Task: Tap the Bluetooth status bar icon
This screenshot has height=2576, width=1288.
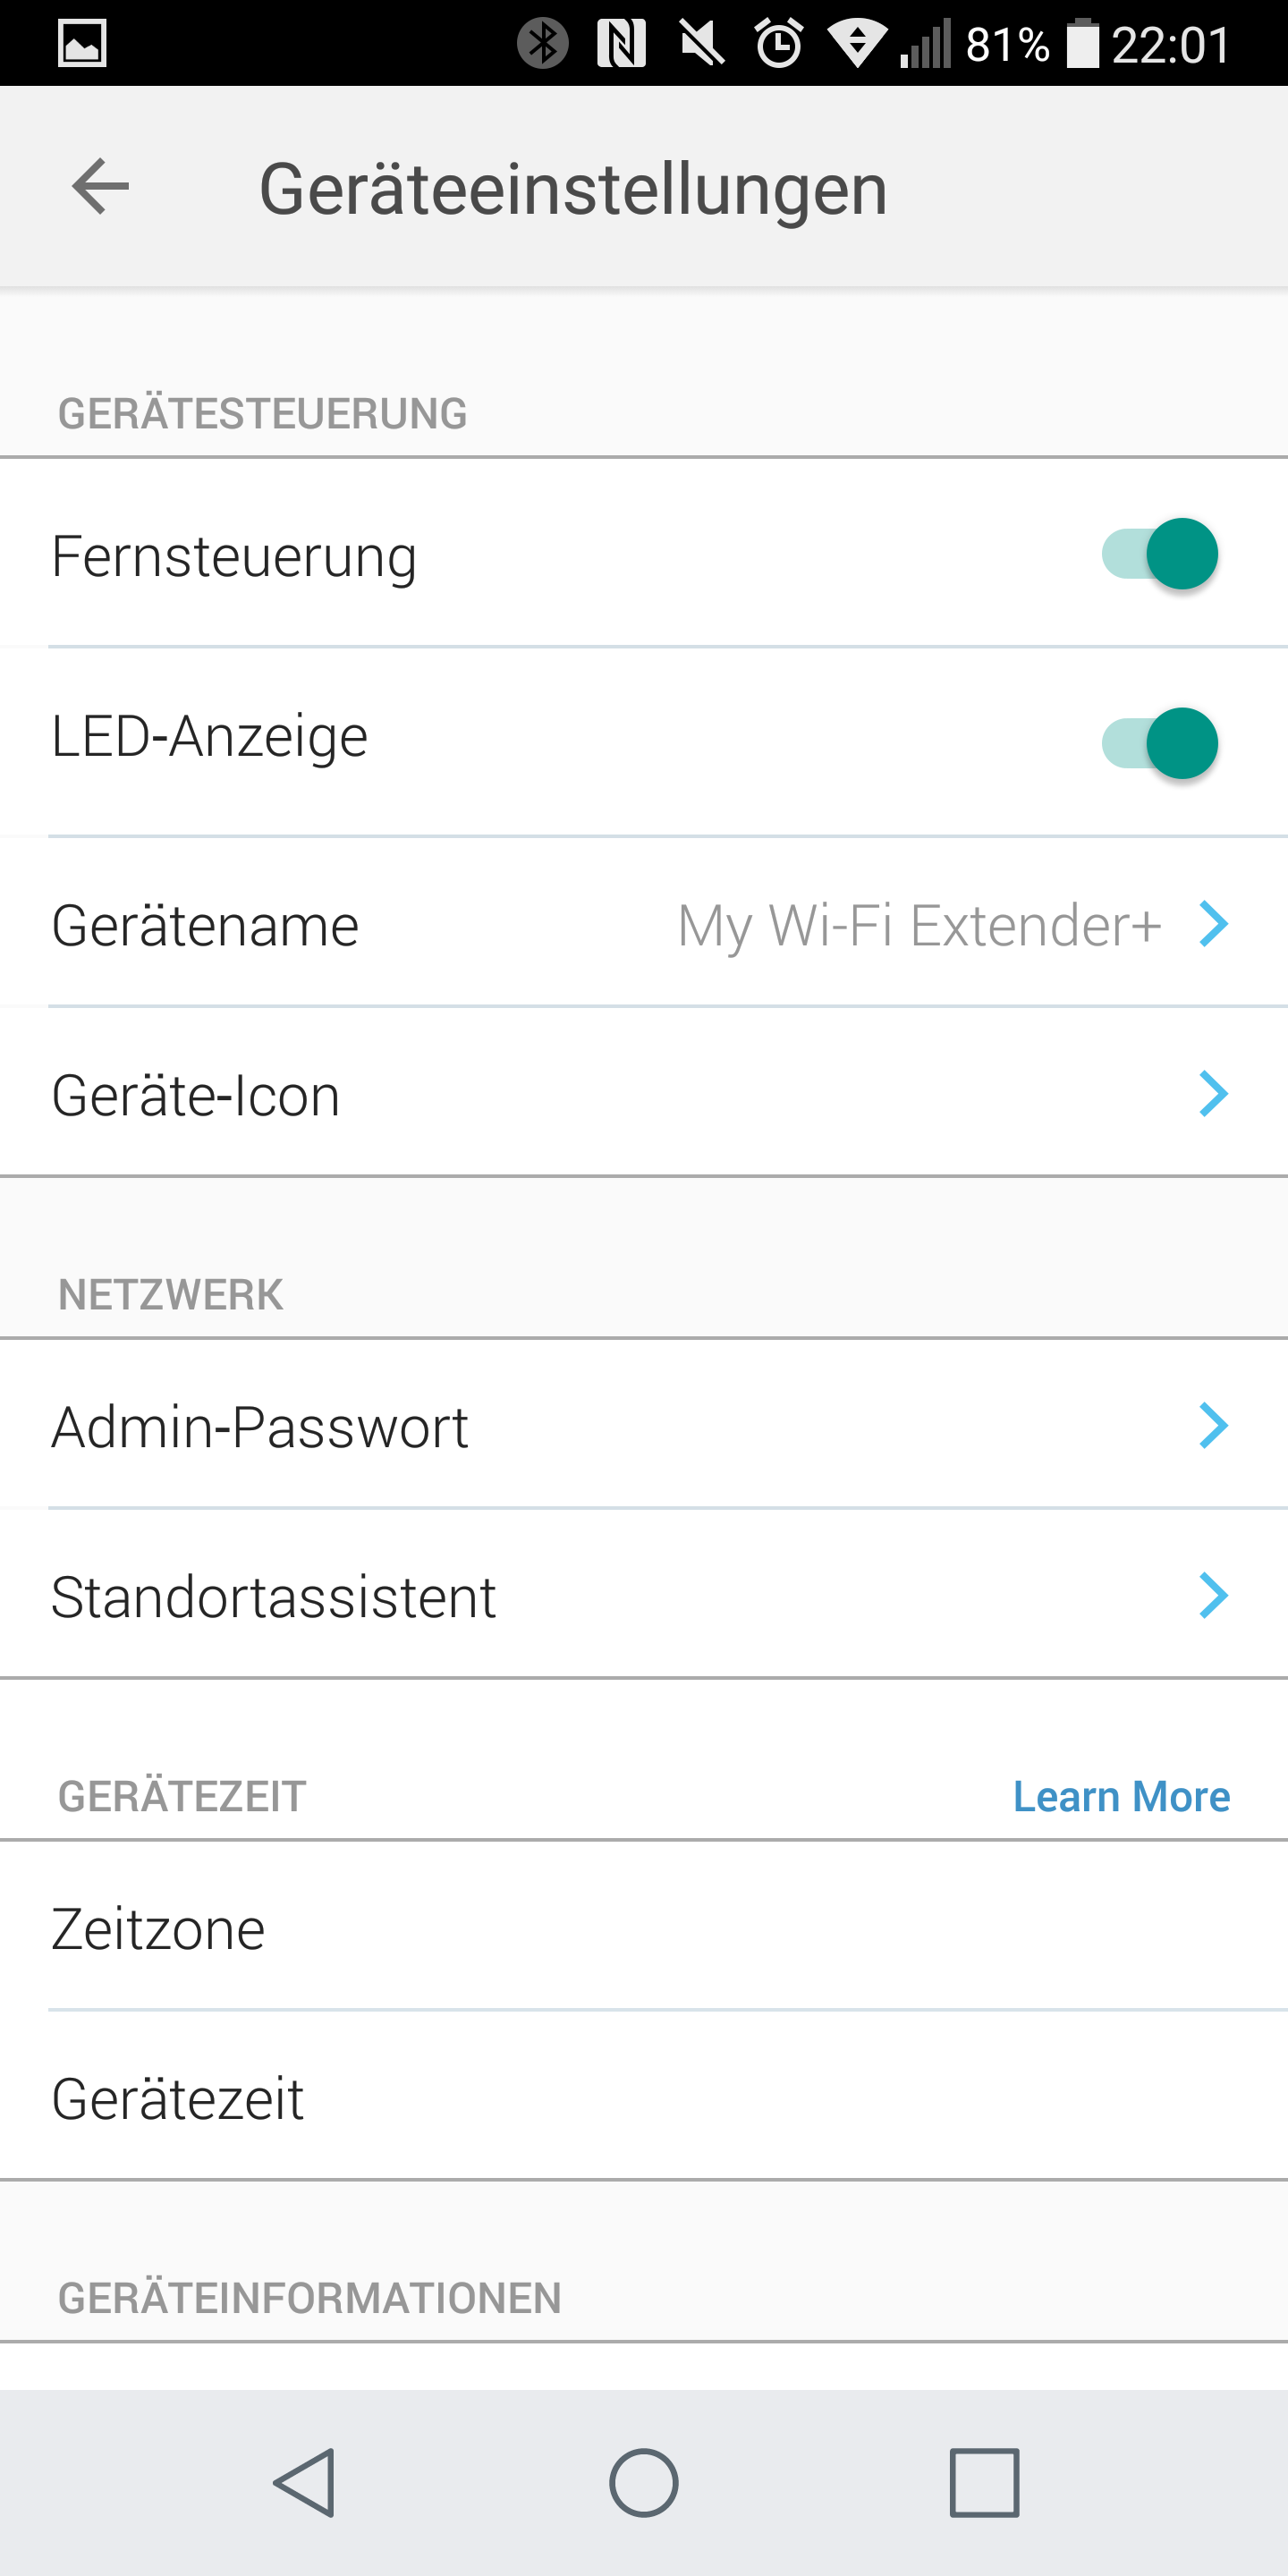Action: [x=543, y=44]
